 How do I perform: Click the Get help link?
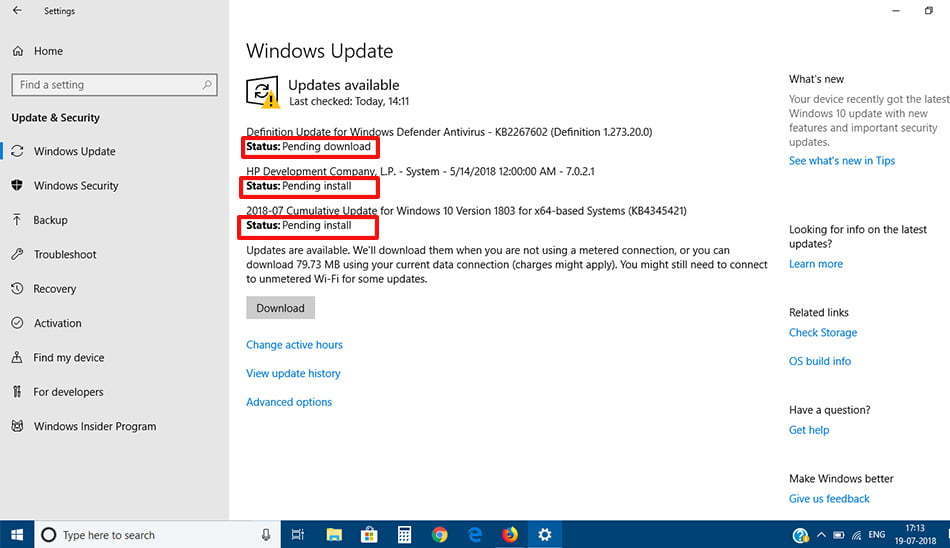(x=809, y=430)
